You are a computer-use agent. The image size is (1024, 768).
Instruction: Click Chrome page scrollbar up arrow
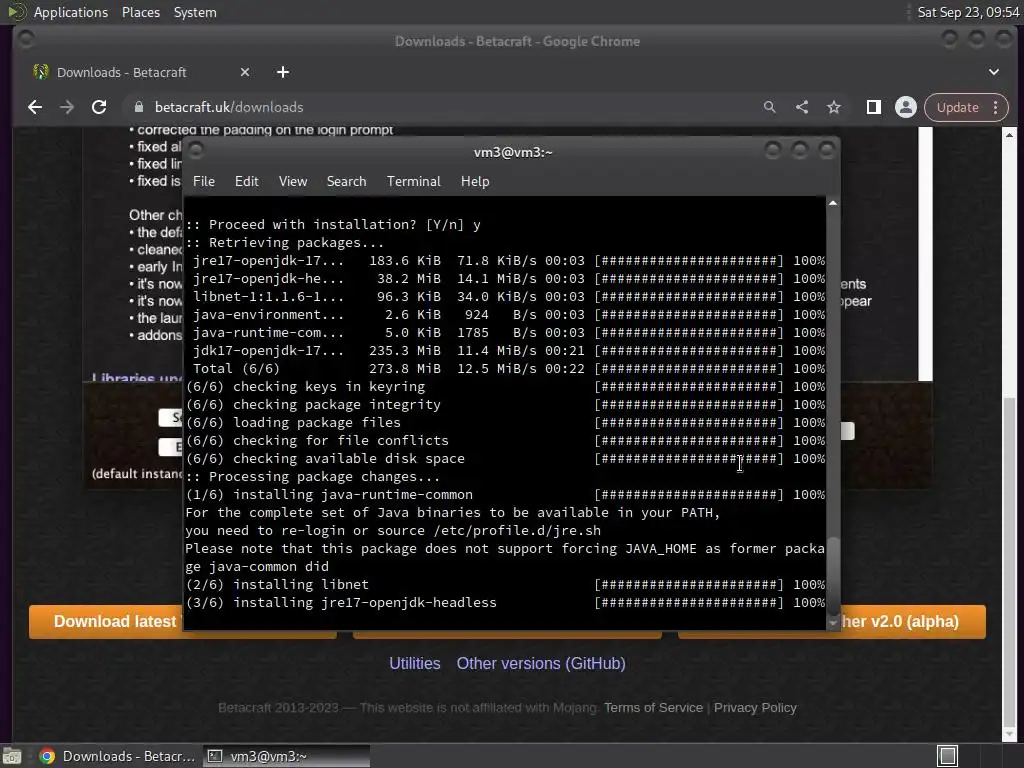click(x=1009, y=135)
